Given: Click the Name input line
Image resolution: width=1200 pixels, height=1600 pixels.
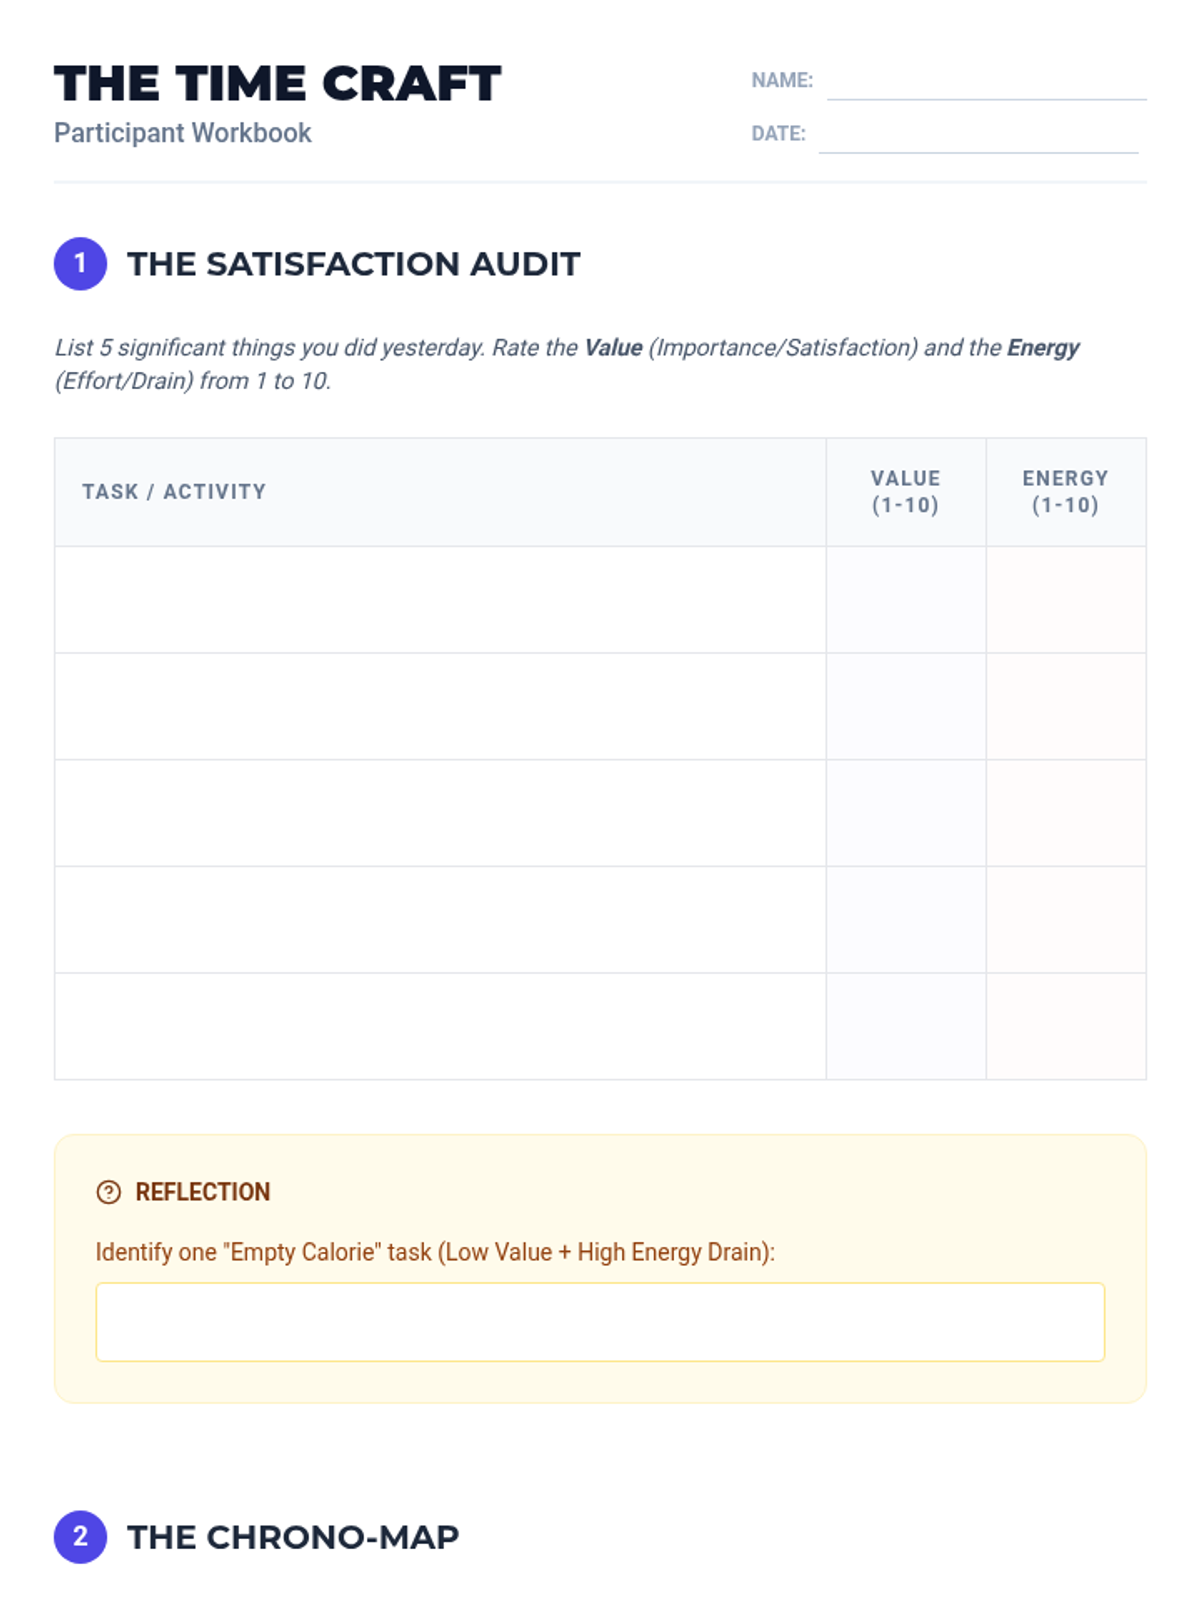Looking at the screenshot, I should (986, 82).
